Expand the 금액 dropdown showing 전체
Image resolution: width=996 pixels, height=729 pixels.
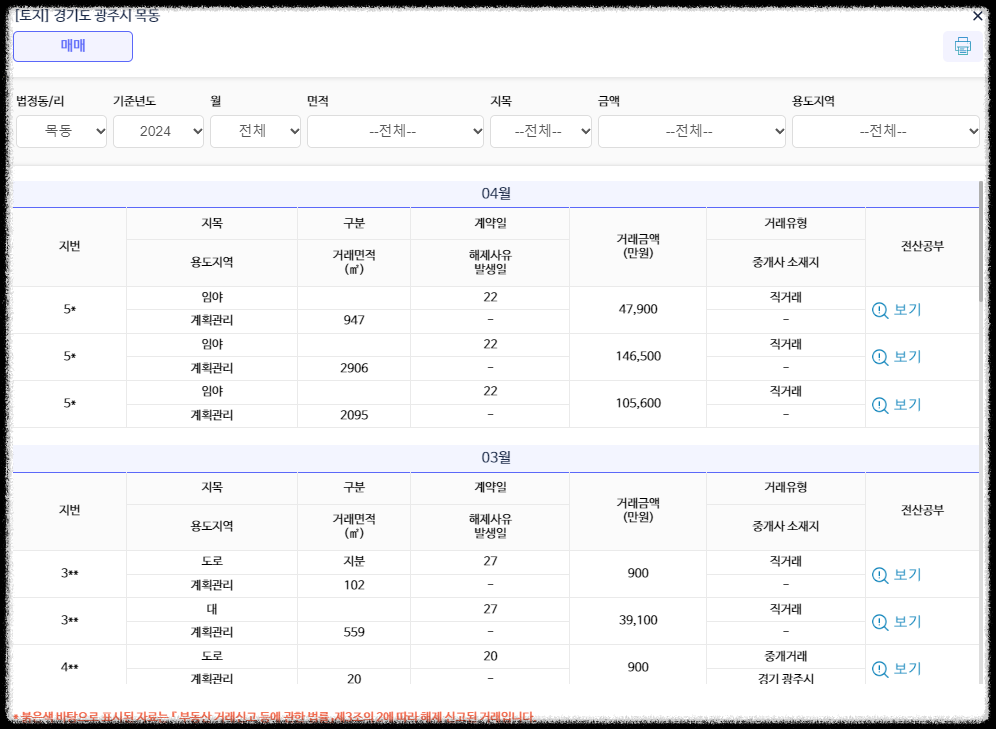tap(691, 130)
